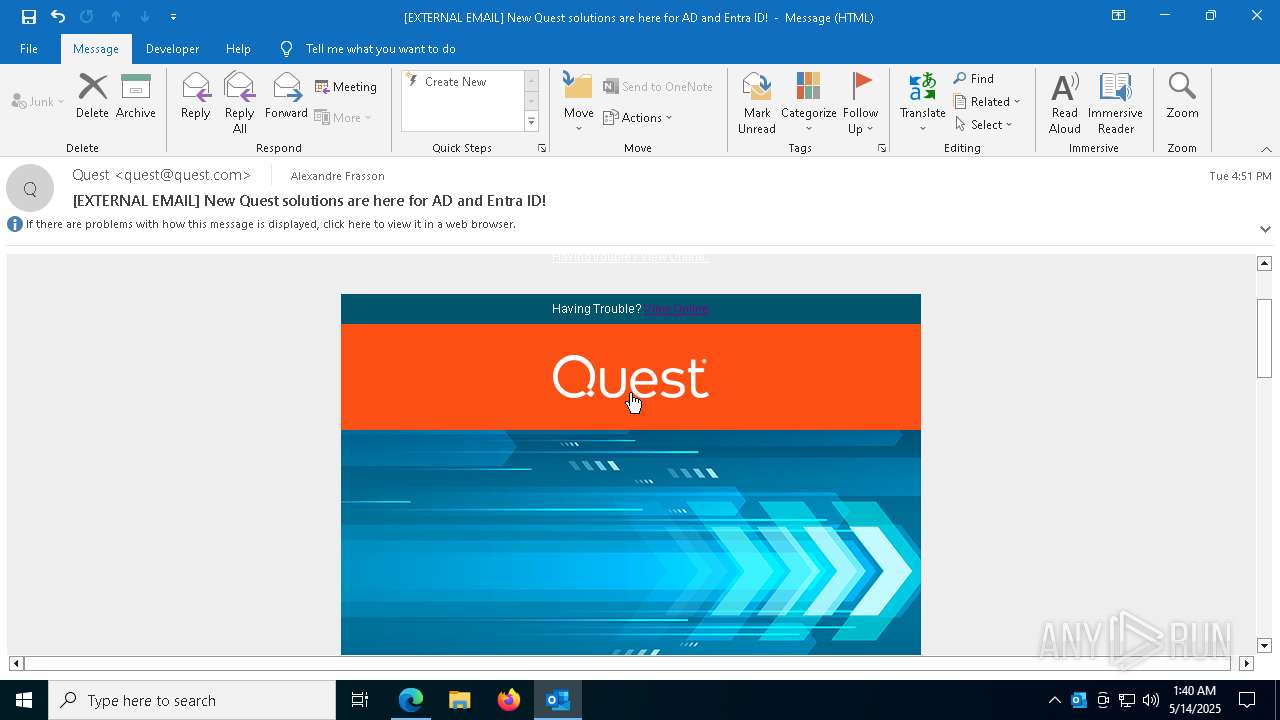Click the view in web browser info bar
This screenshot has width=1280, height=720.
pos(270,224)
